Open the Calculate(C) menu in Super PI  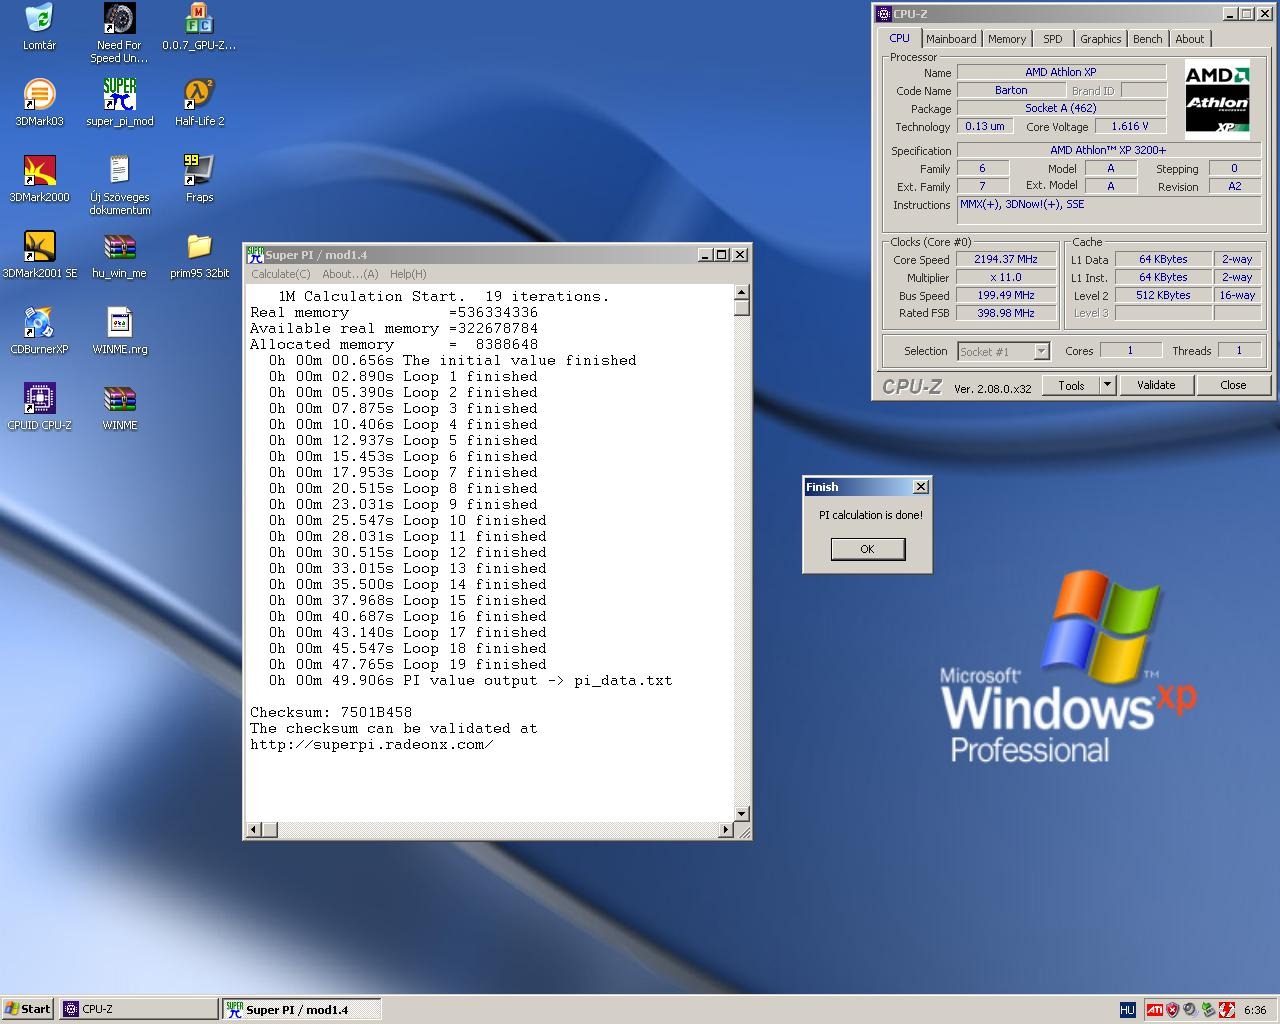(280, 274)
